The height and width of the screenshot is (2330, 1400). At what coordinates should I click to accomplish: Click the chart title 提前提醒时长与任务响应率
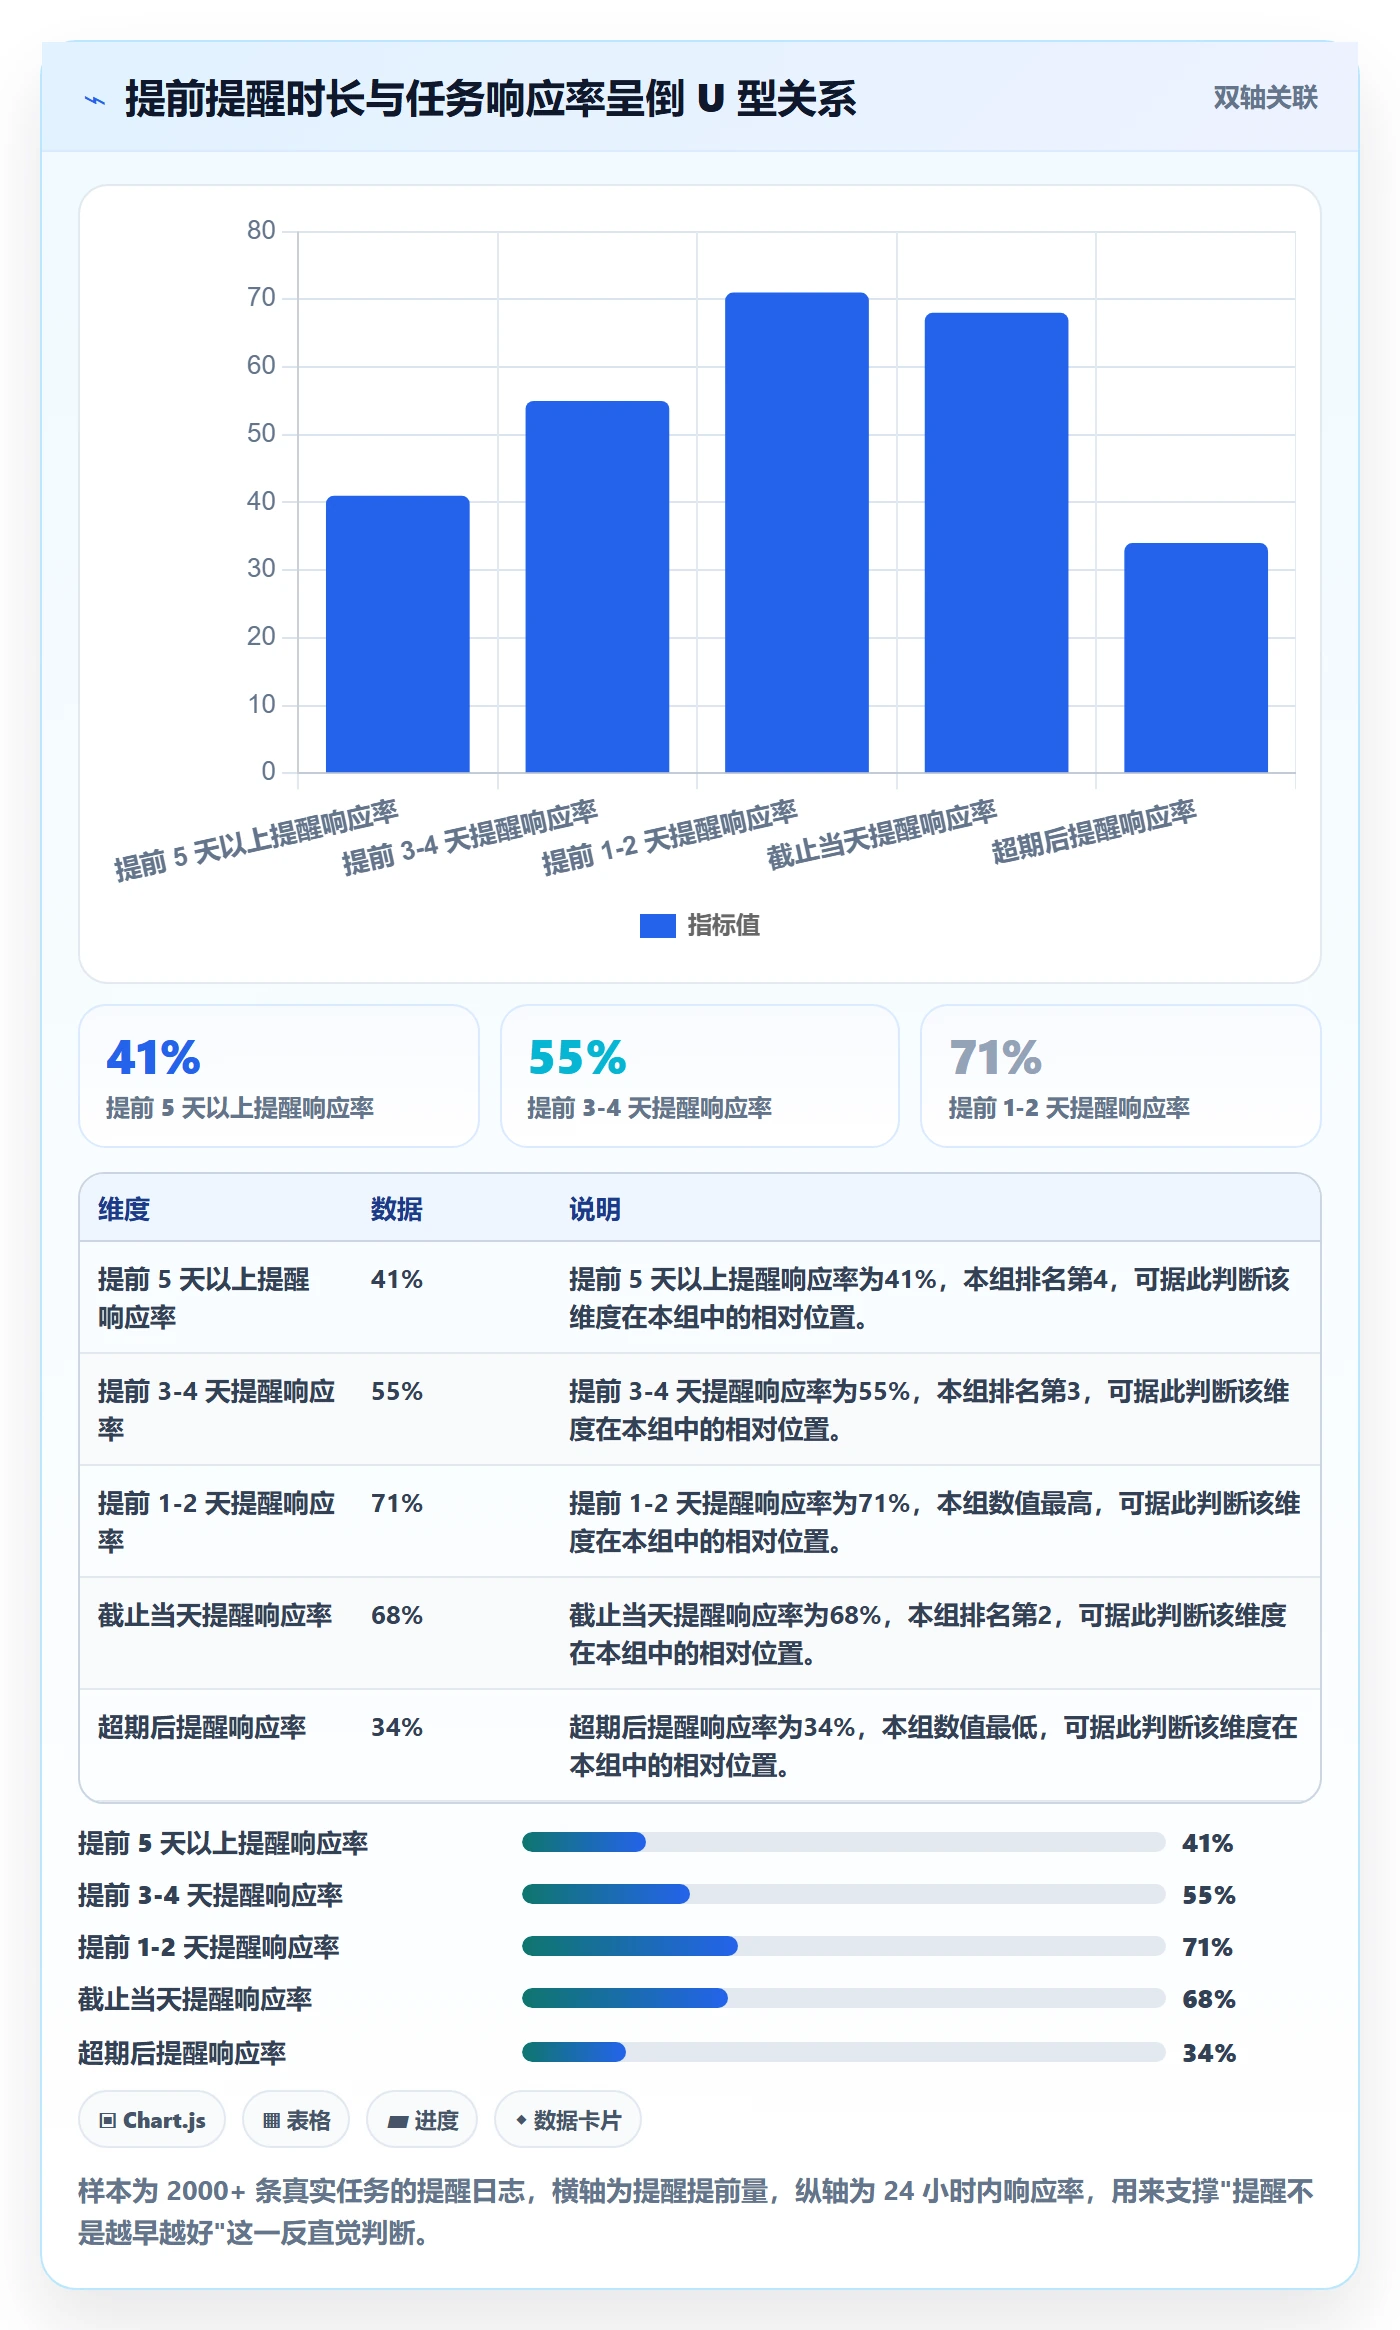tap(490, 99)
